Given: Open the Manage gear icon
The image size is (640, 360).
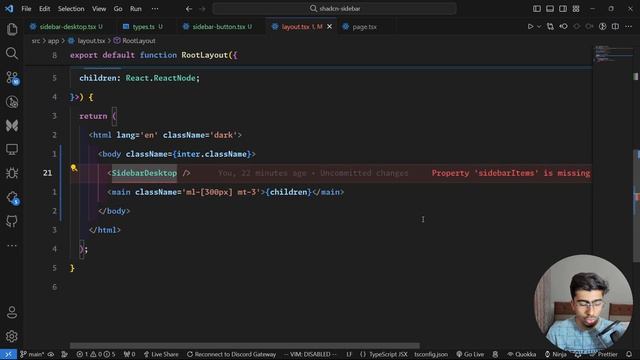Looking at the screenshot, I should [12, 336].
